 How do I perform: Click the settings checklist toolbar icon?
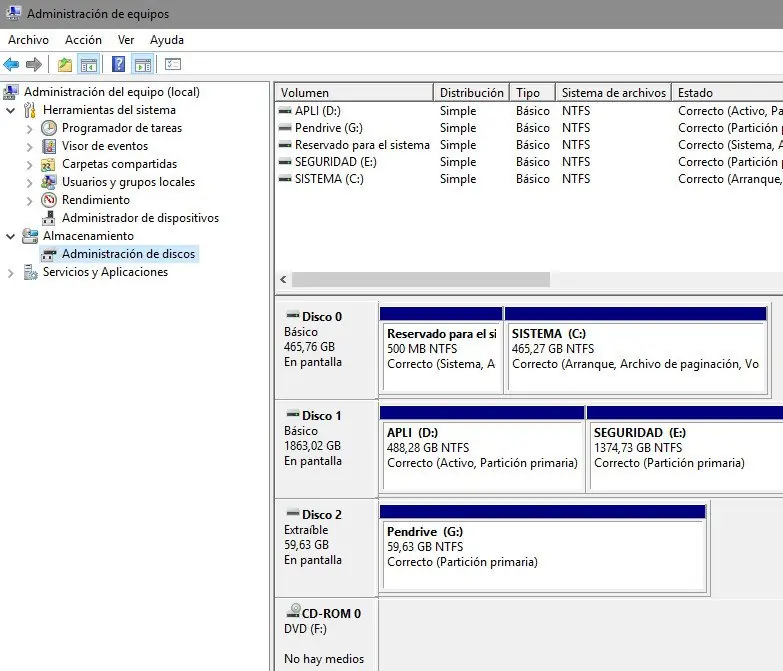click(x=173, y=64)
